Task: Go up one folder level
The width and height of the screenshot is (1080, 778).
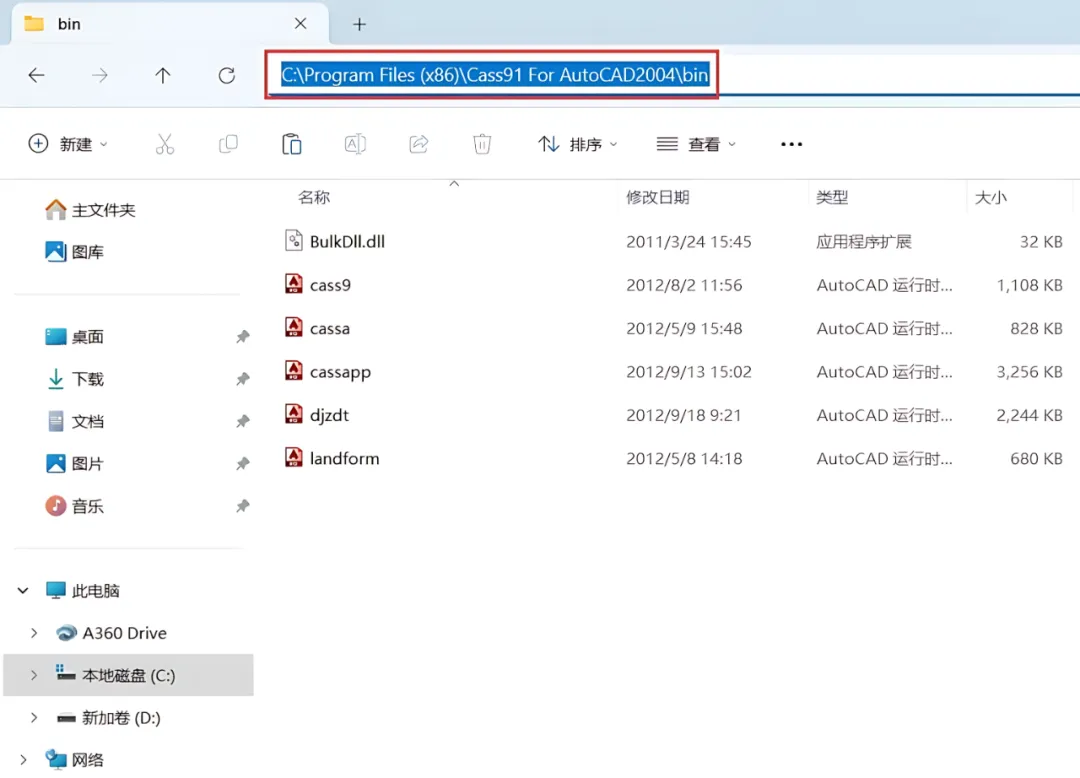Action: pos(163,75)
